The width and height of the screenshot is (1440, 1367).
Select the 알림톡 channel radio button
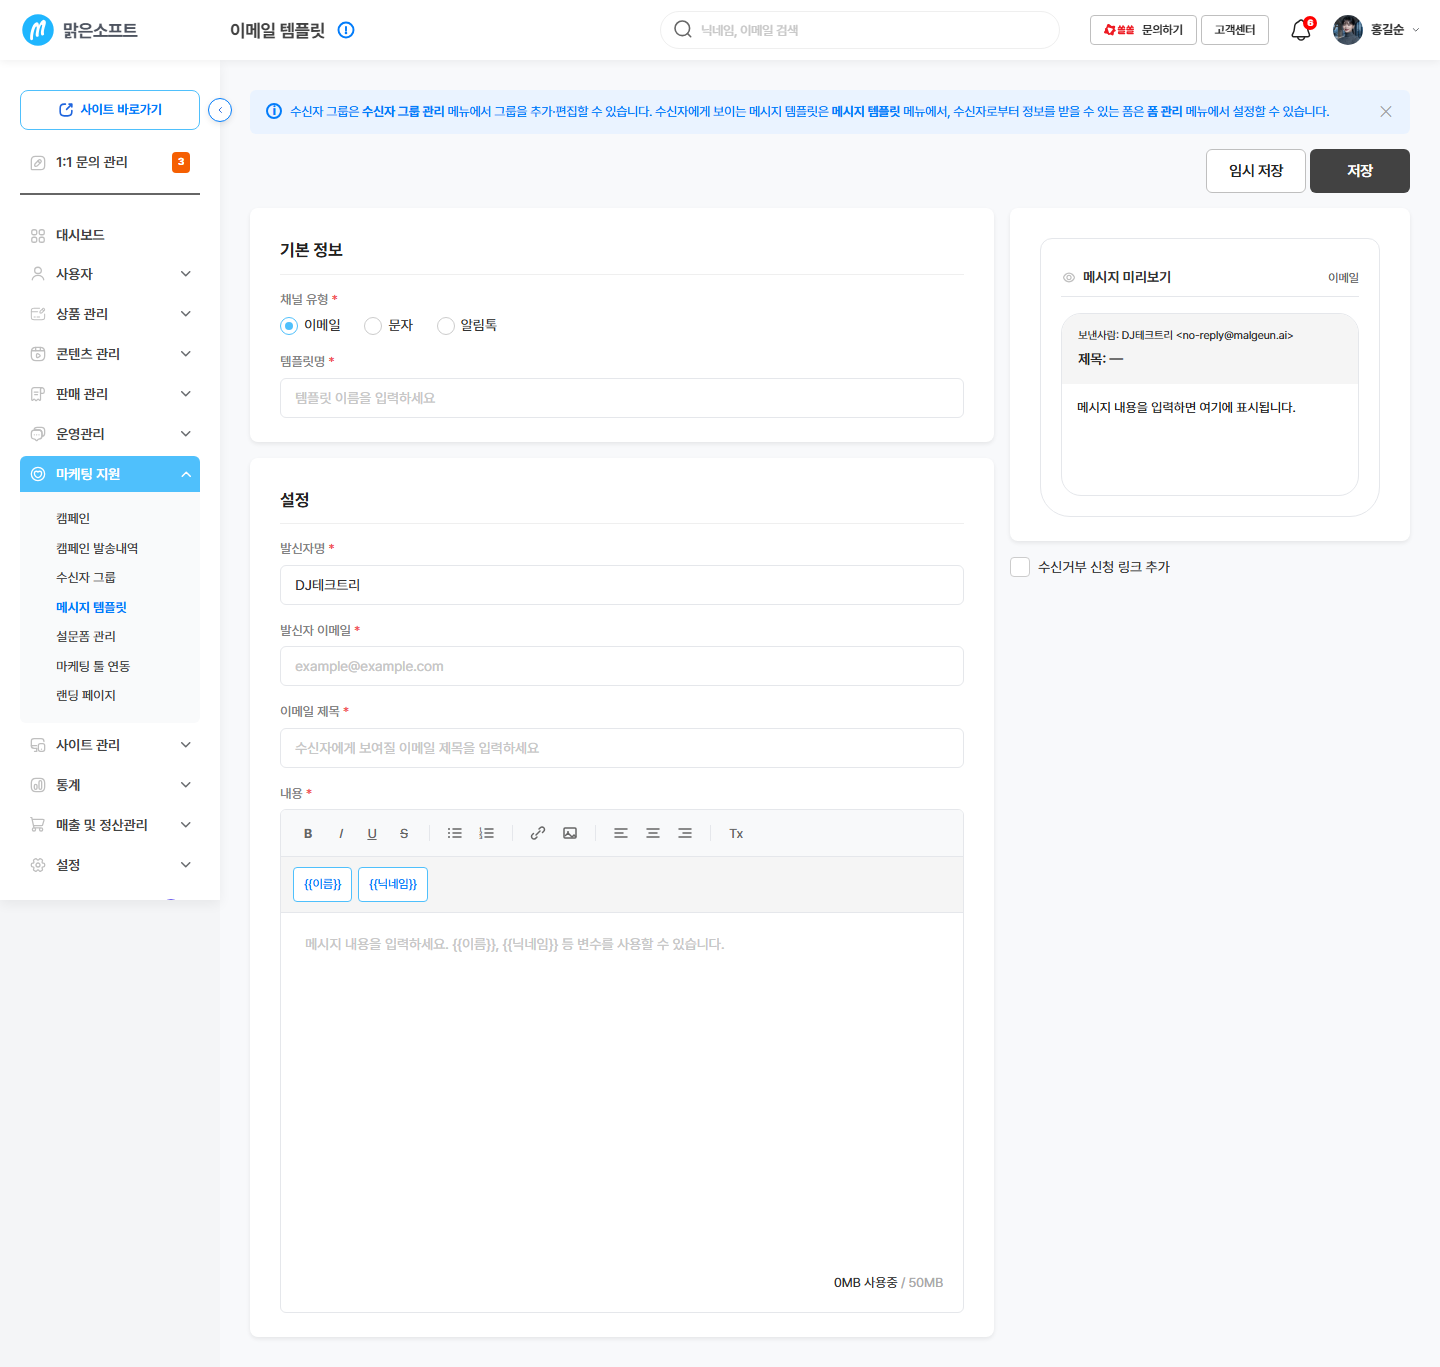(x=446, y=326)
